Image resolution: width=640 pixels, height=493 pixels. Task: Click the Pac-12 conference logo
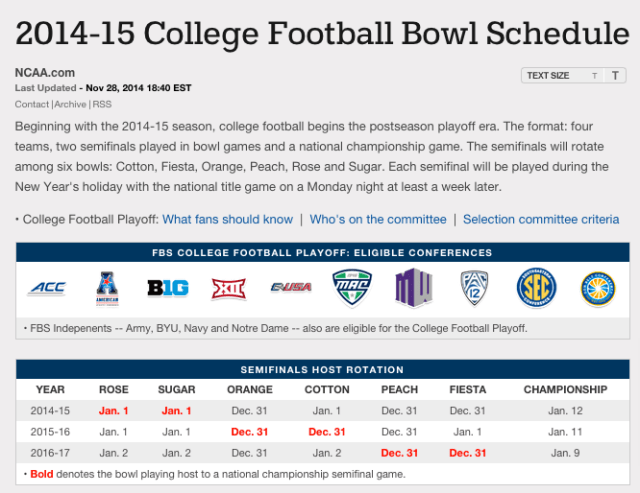[473, 288]
